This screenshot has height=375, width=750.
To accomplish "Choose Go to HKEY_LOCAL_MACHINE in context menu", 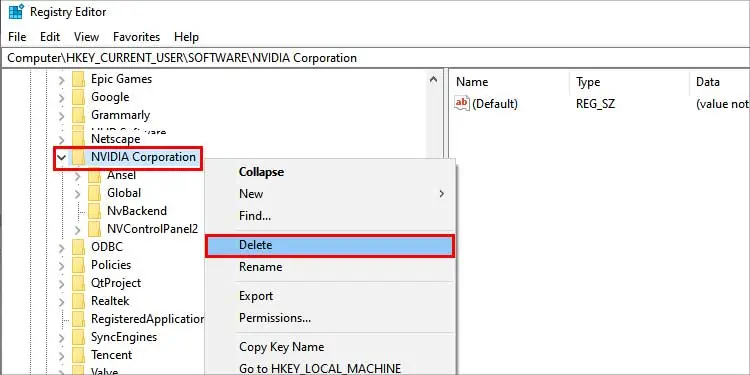I will (x=330, y=369).
